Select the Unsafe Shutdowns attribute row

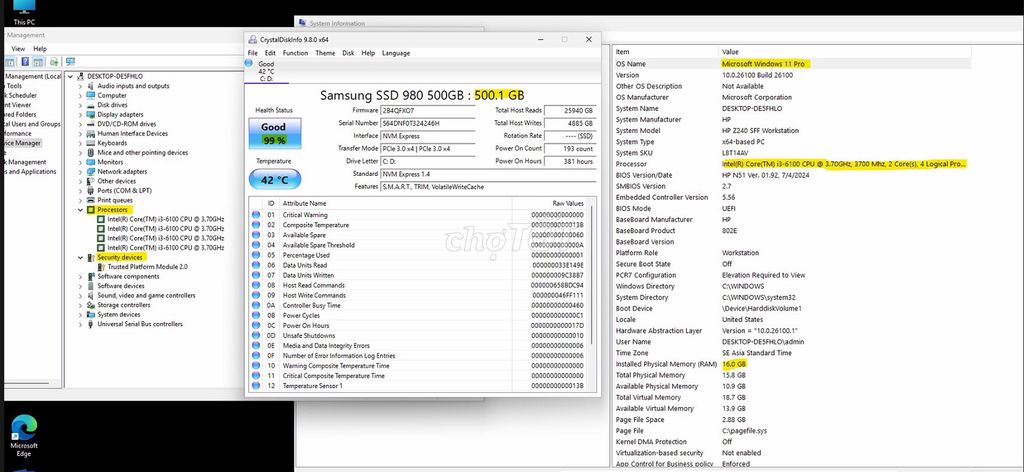click(418, 336)
